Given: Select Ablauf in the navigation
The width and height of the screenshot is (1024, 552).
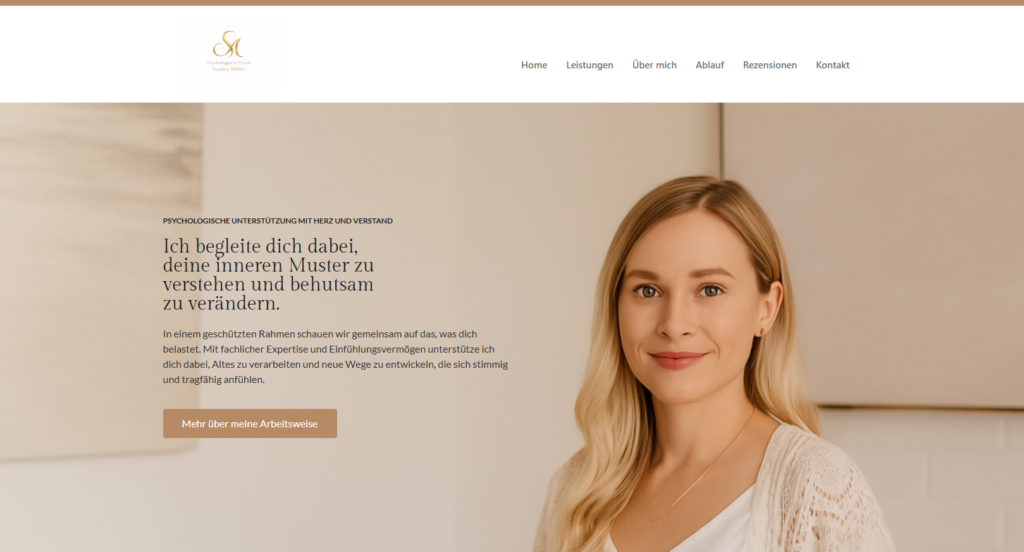Looking at the screenshot, I should [709, 65].
